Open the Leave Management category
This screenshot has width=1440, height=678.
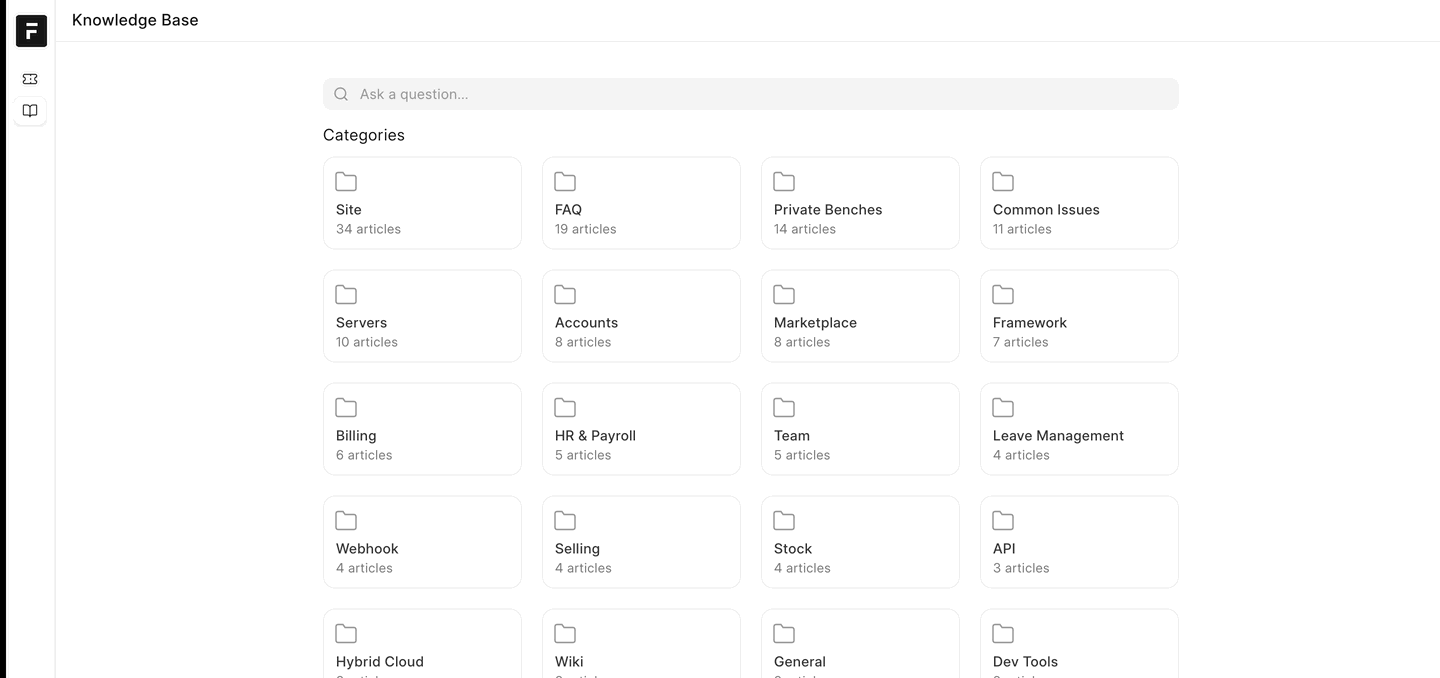pos(1078,428)
